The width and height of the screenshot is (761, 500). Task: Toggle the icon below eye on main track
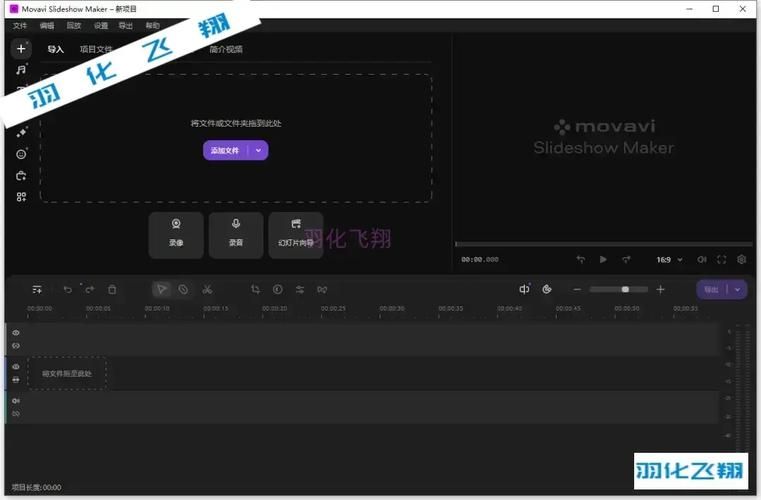pos(16,380)
